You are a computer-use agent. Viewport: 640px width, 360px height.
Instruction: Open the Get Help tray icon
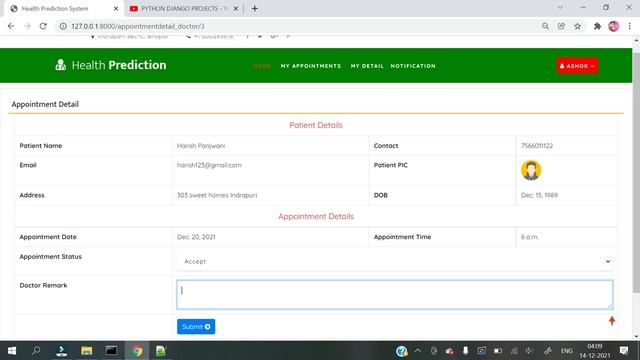tap(402, 351)
